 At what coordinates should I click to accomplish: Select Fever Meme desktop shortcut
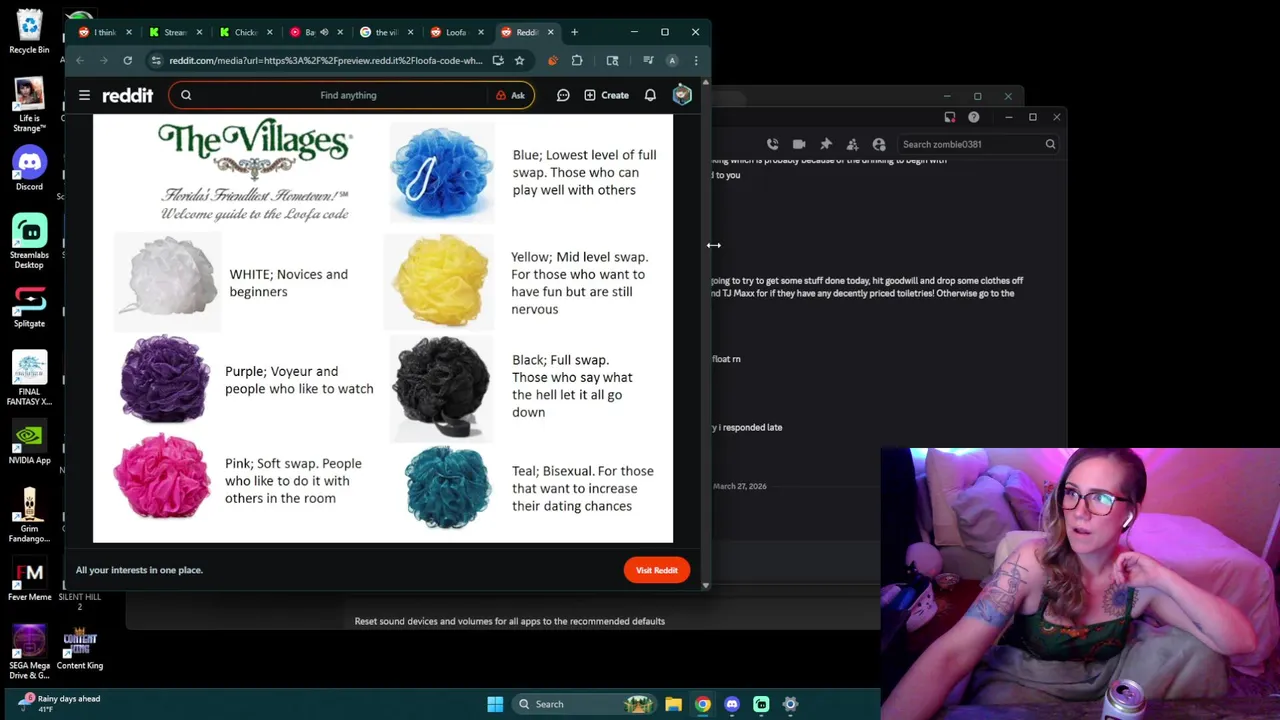click(x=29, y=580)
